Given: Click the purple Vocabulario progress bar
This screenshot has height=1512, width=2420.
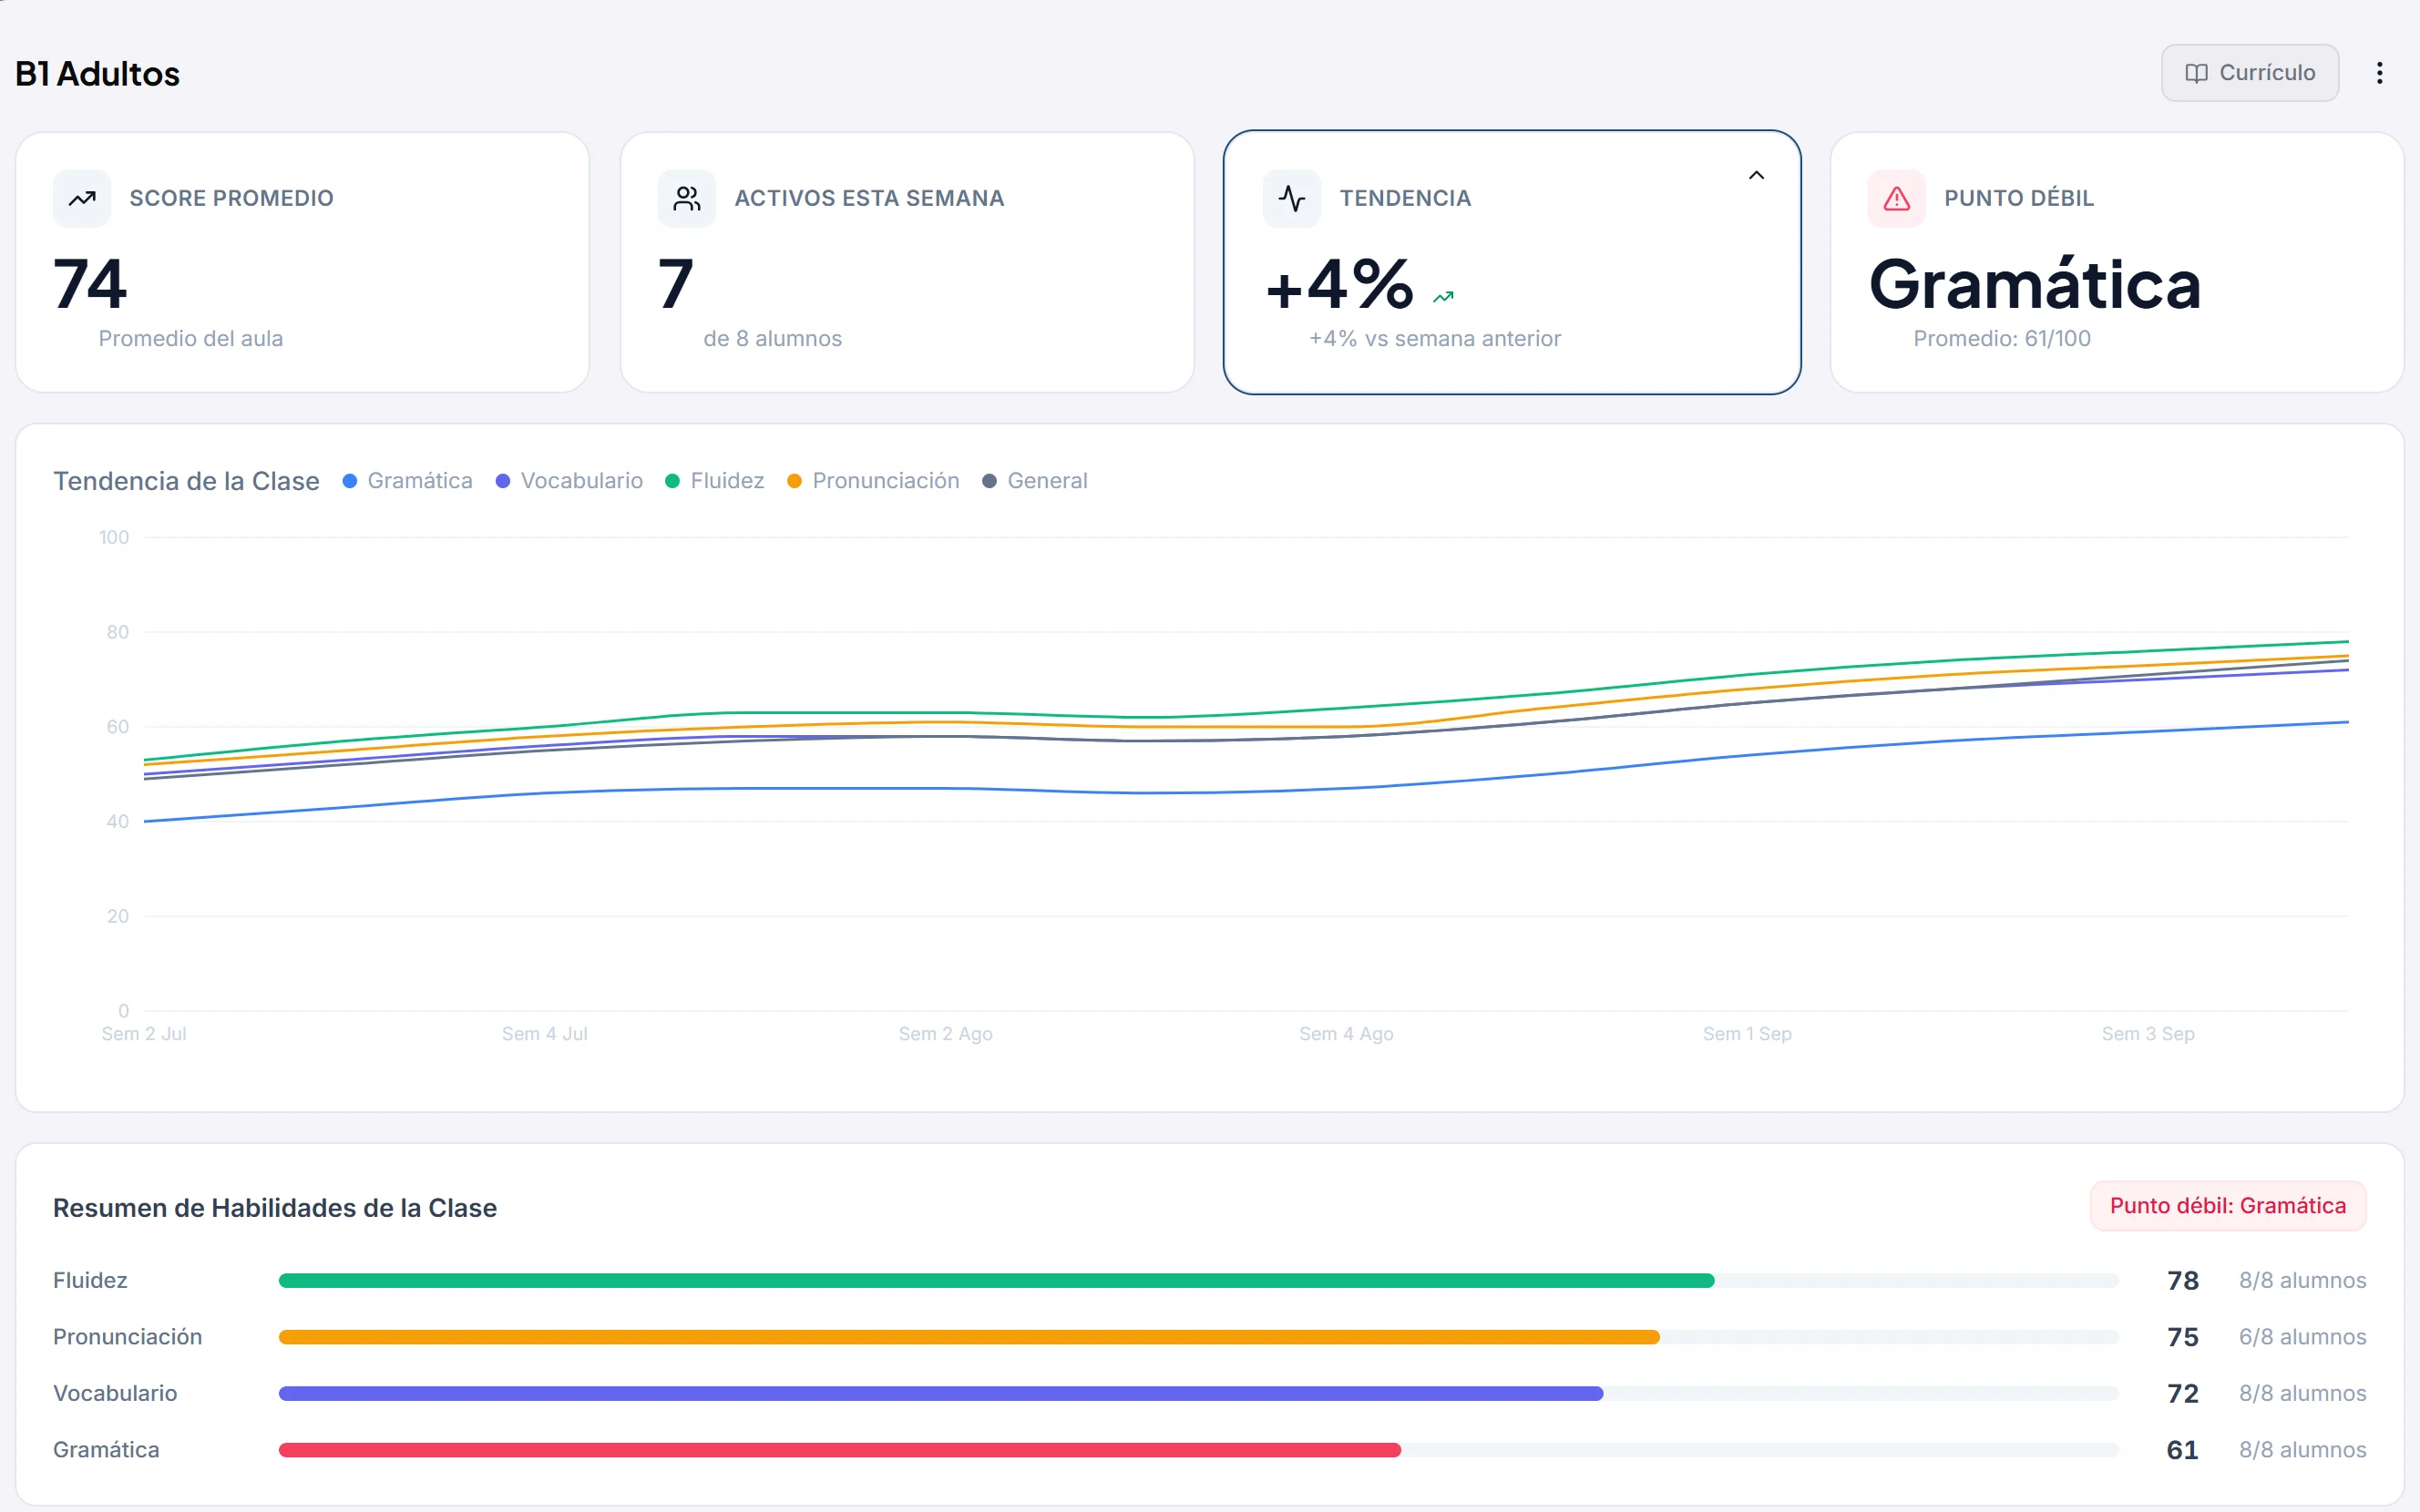Looking at the screenshot, I should (941, 1393).
